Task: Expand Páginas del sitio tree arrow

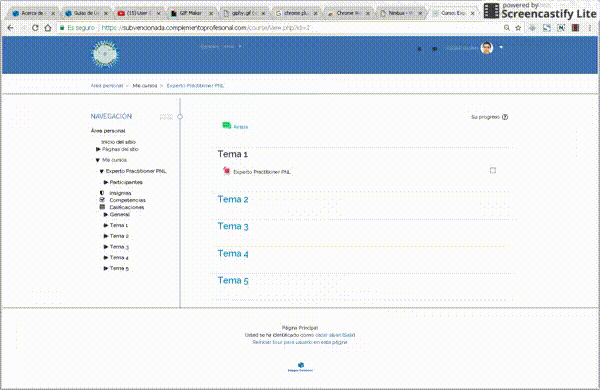Action: tap(98, 149)
